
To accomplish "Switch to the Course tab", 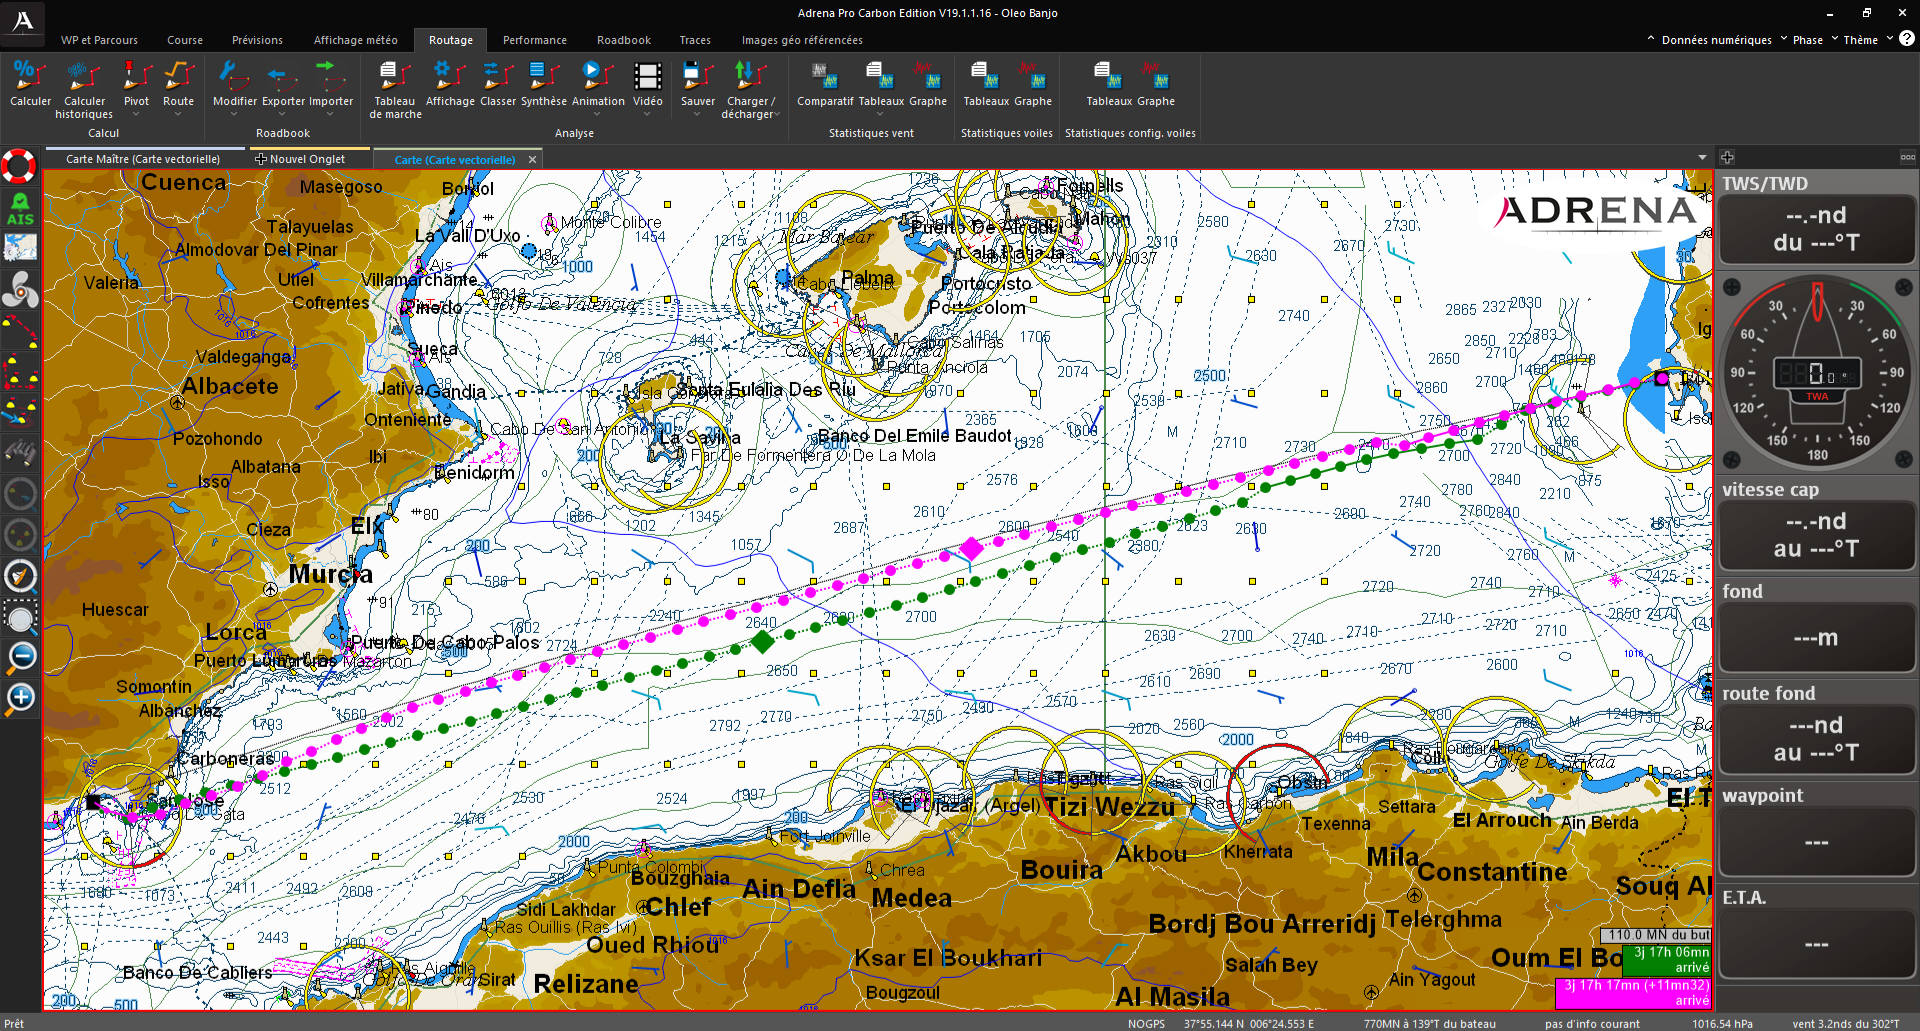I will (185, 40).
